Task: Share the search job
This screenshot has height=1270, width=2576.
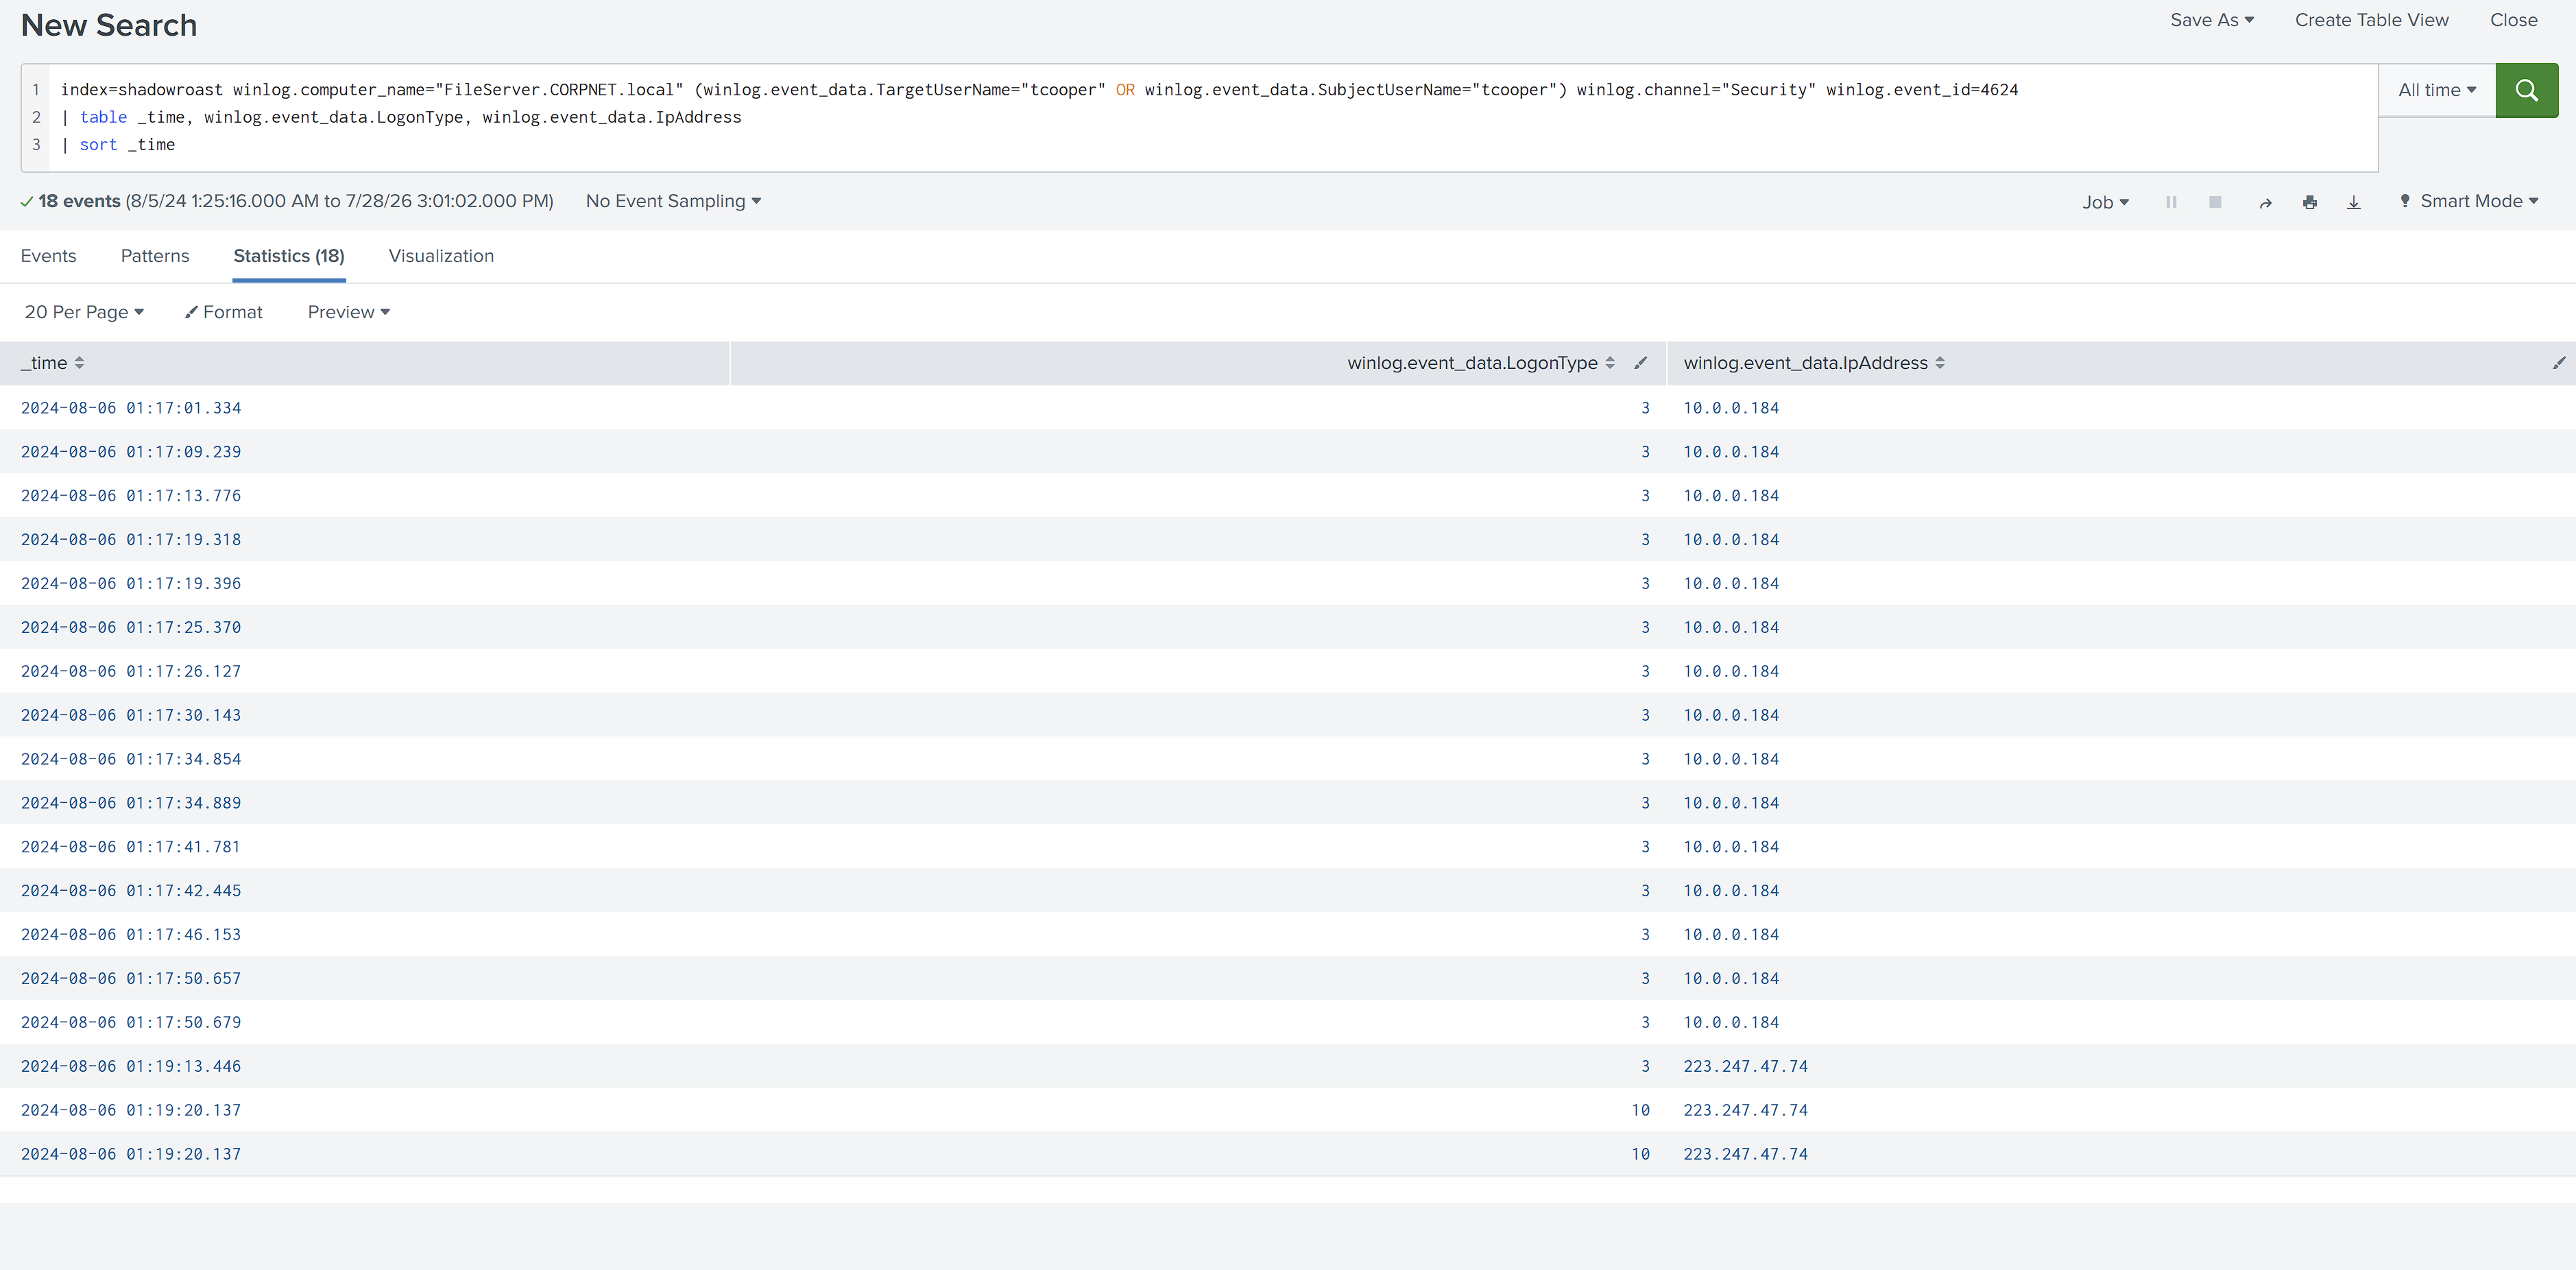Action: (2265, 202)
